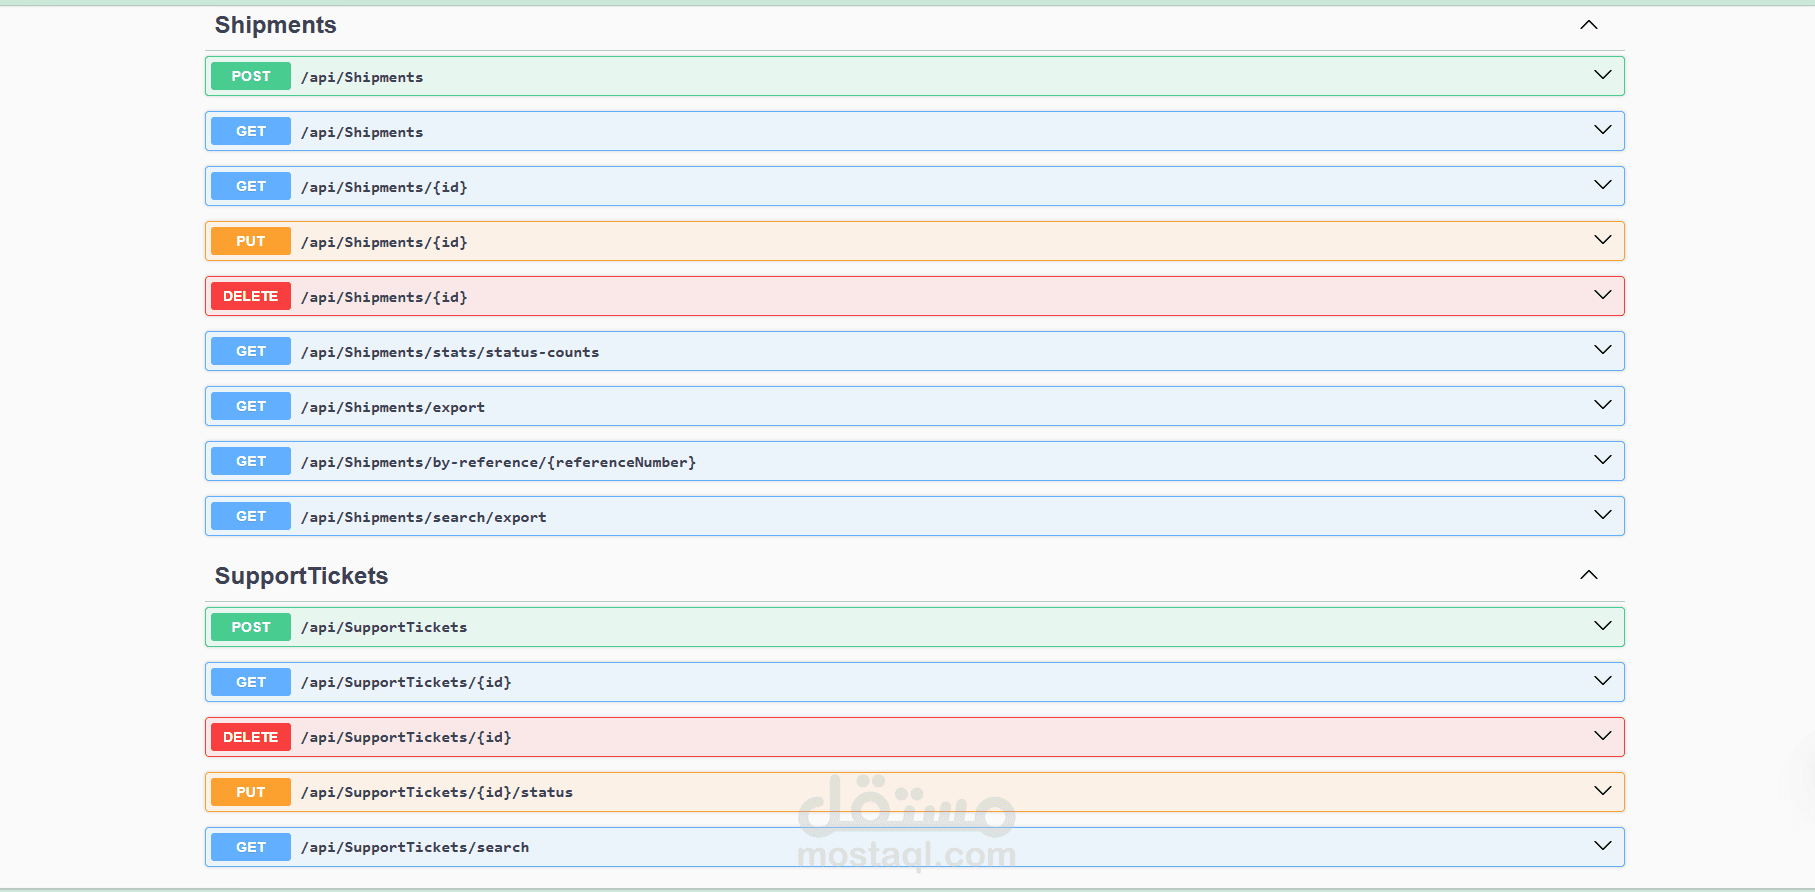Expand arrow on by-reference/{referenceNumber} row
This screenshot has width=1815, height=892.
pos(1602,460)
